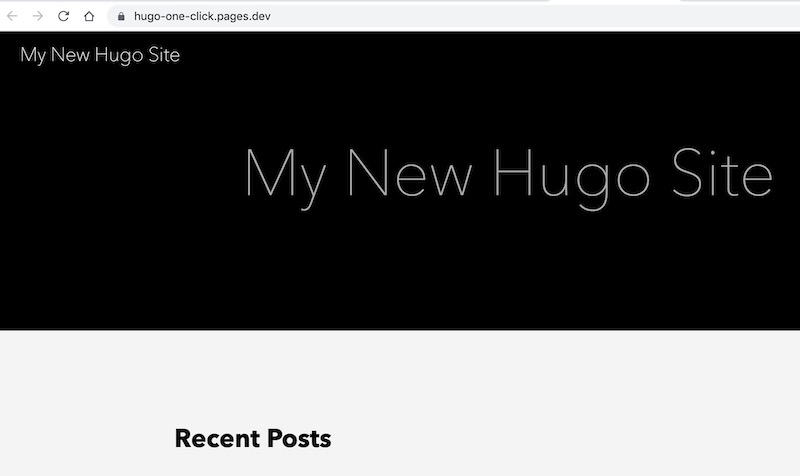Click the word 'My' in the large hero title

[285, 177]
